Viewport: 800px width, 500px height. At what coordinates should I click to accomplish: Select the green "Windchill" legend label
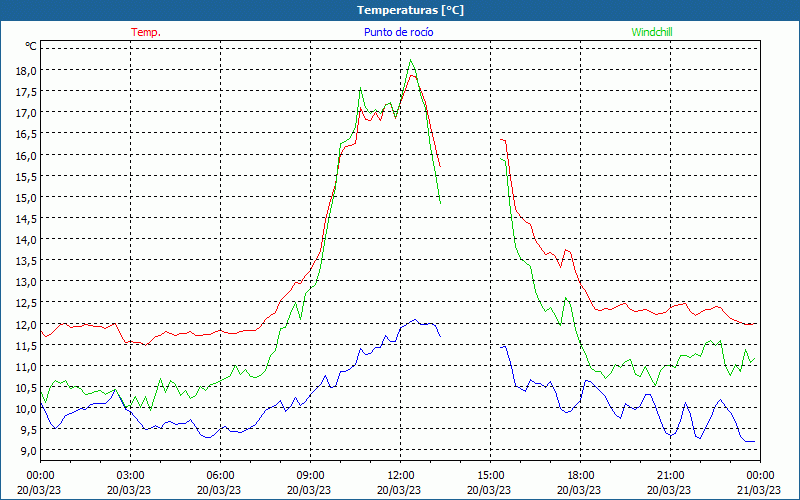coord(652,32)
